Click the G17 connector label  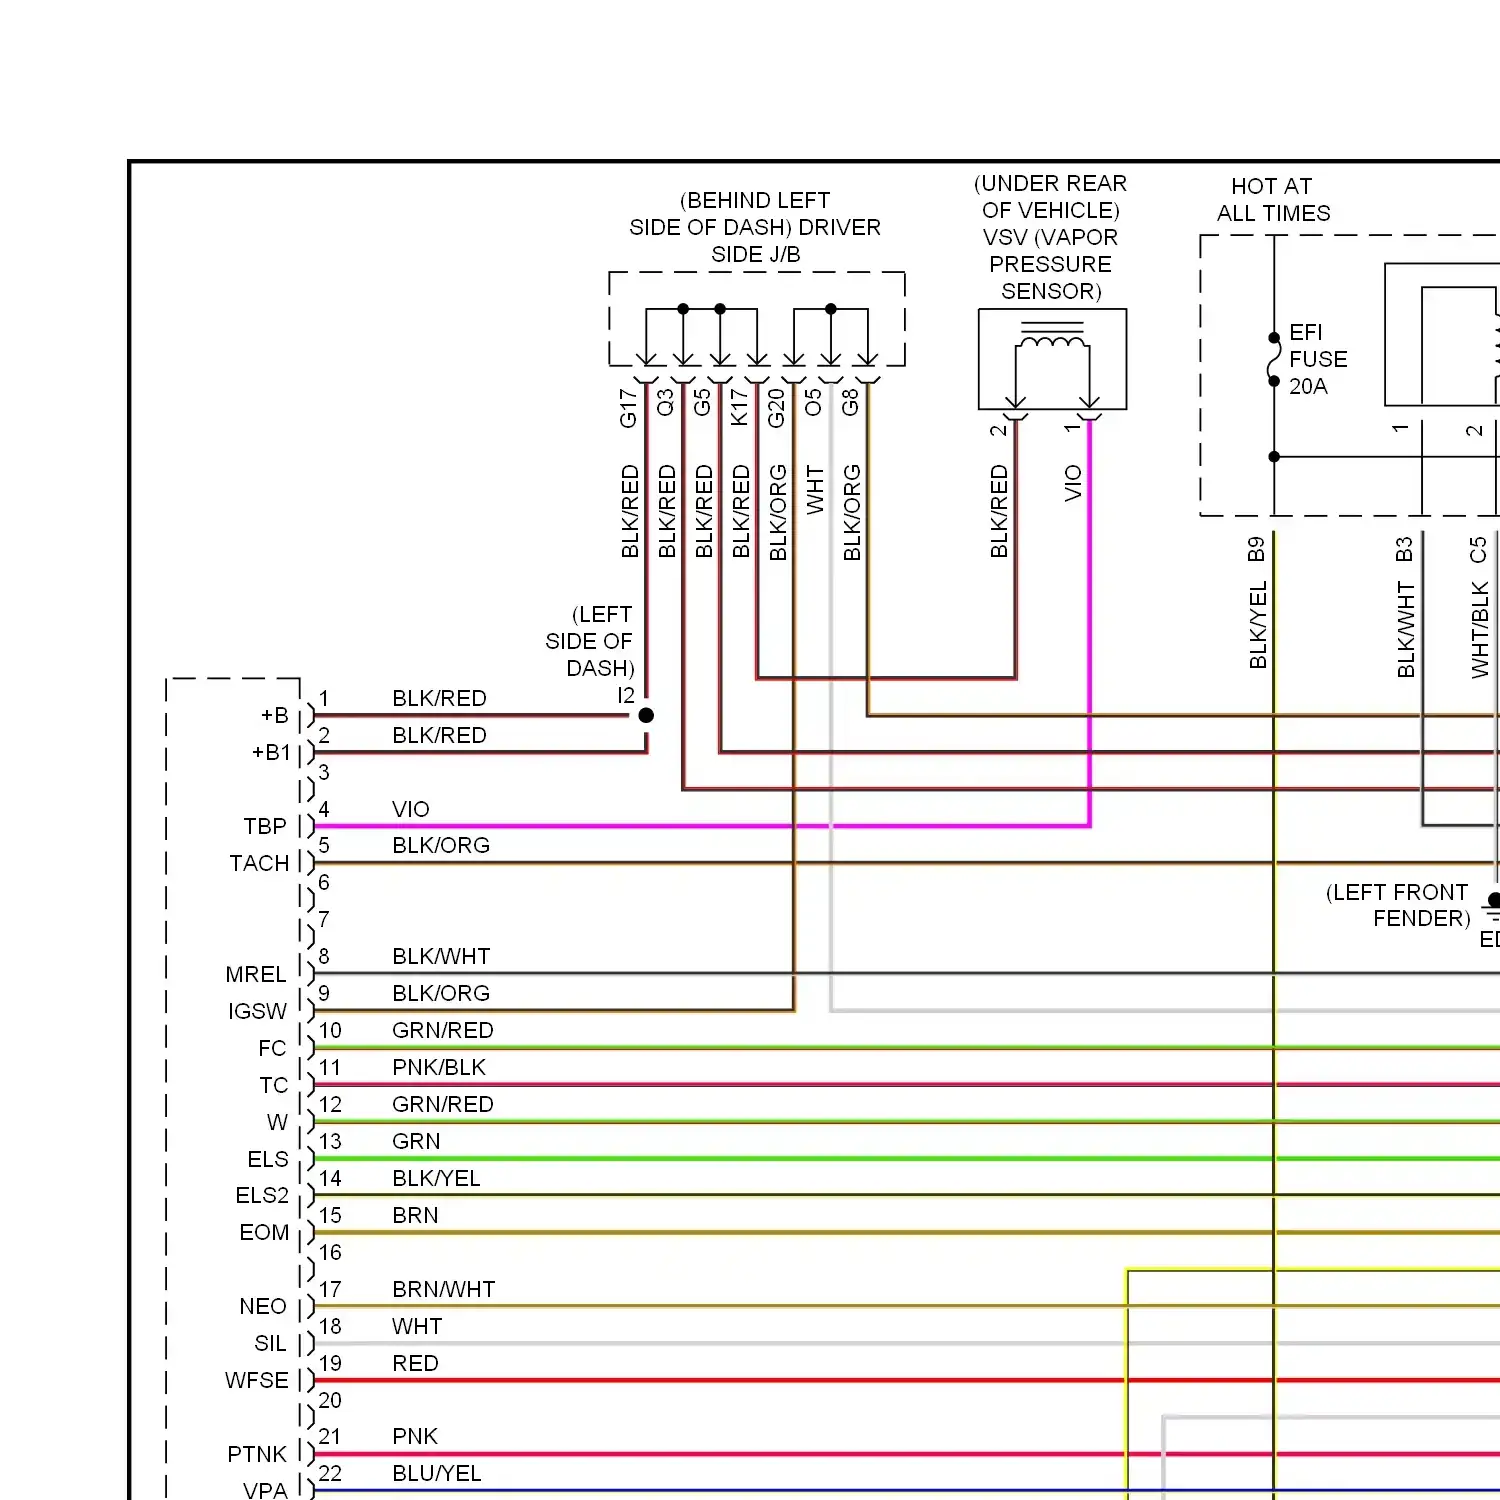[x=628, y=408]
